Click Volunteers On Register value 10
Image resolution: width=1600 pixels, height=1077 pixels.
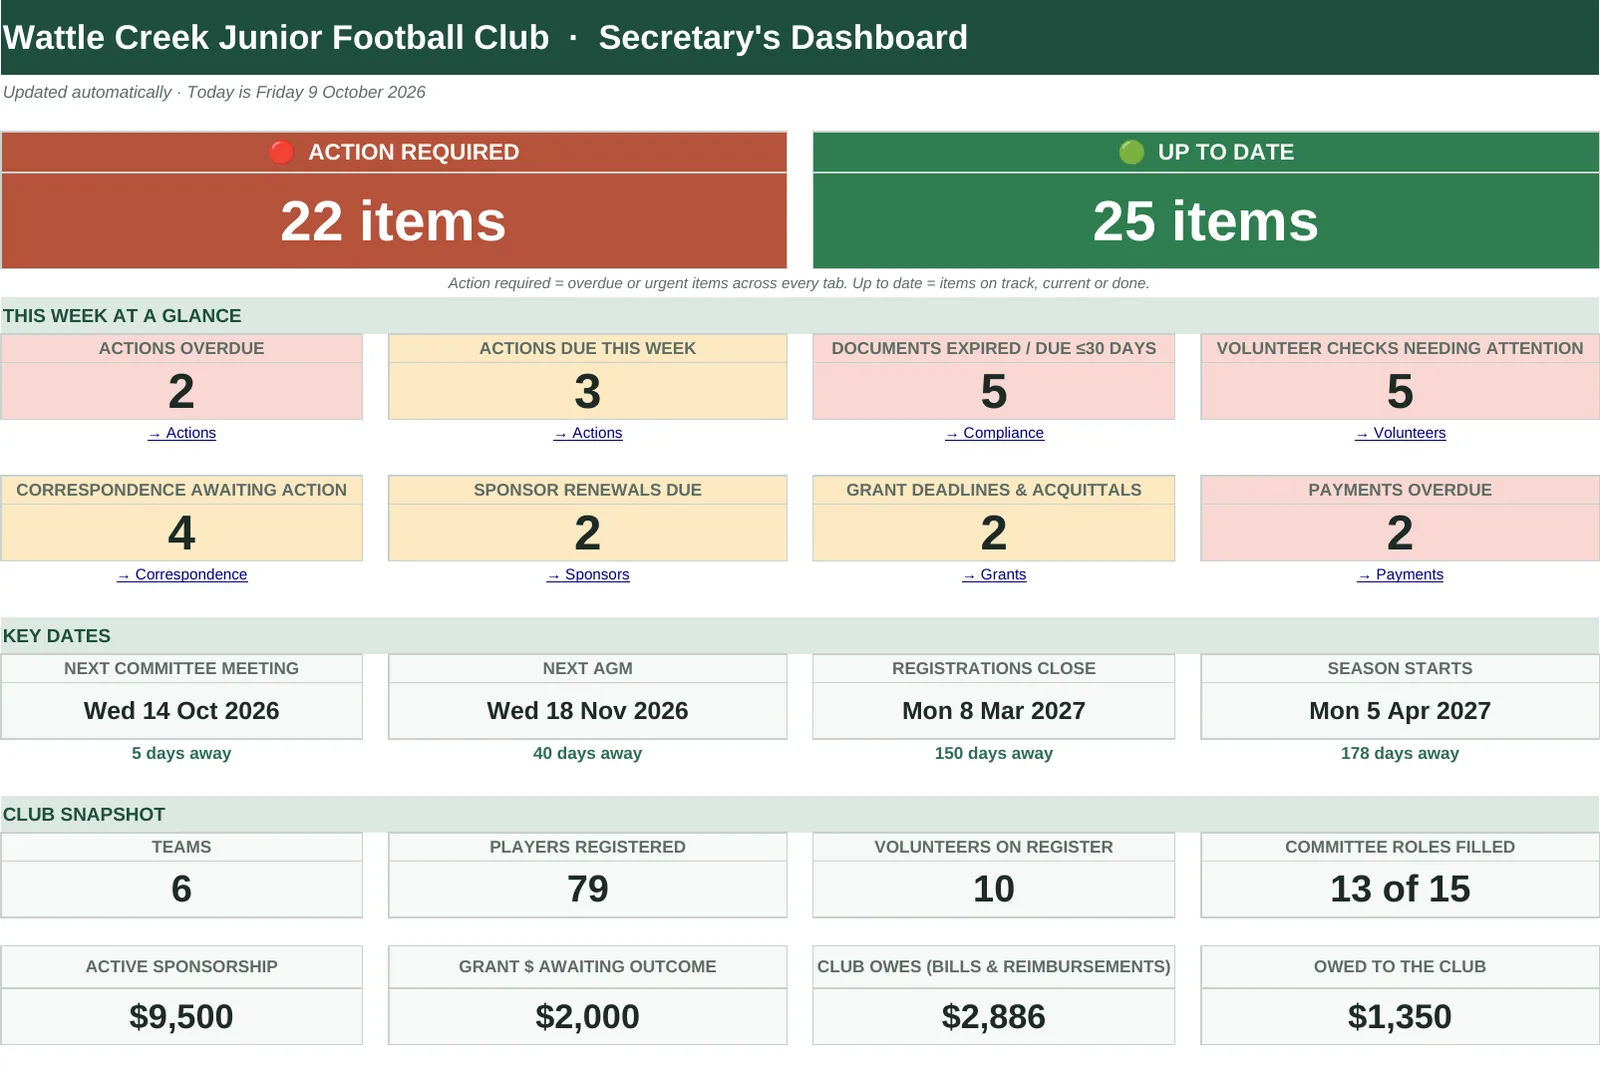pyautogui.click(x=994, y=889)
